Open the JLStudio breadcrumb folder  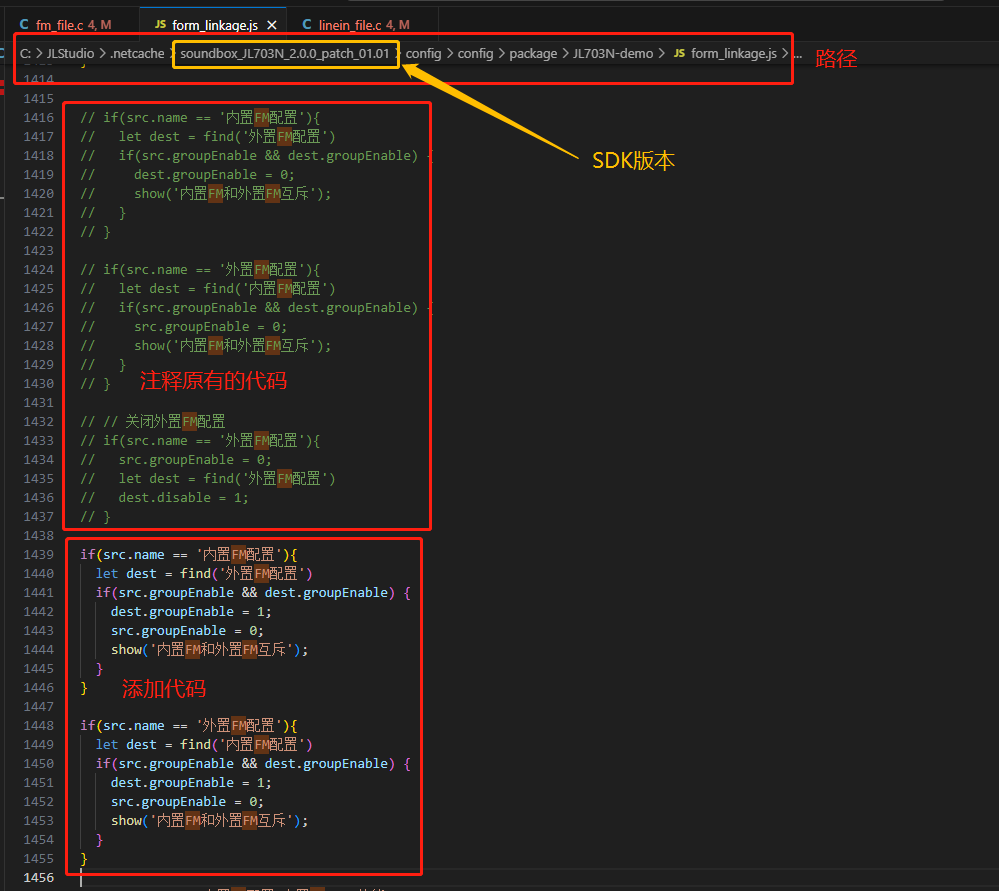70,54
